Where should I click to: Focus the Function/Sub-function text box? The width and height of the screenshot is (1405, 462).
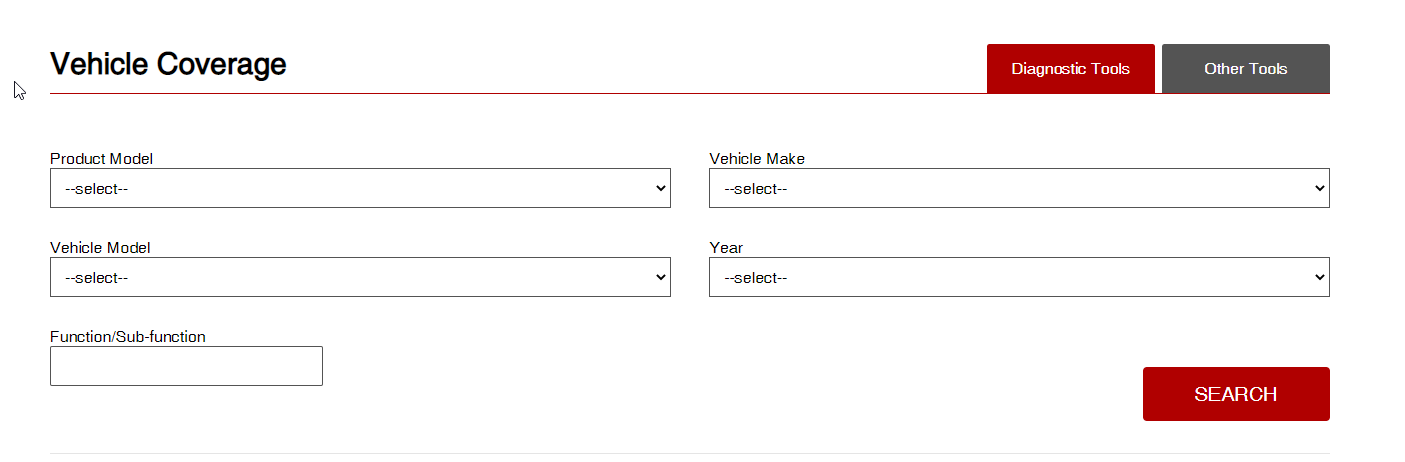[x=186, y=366]
